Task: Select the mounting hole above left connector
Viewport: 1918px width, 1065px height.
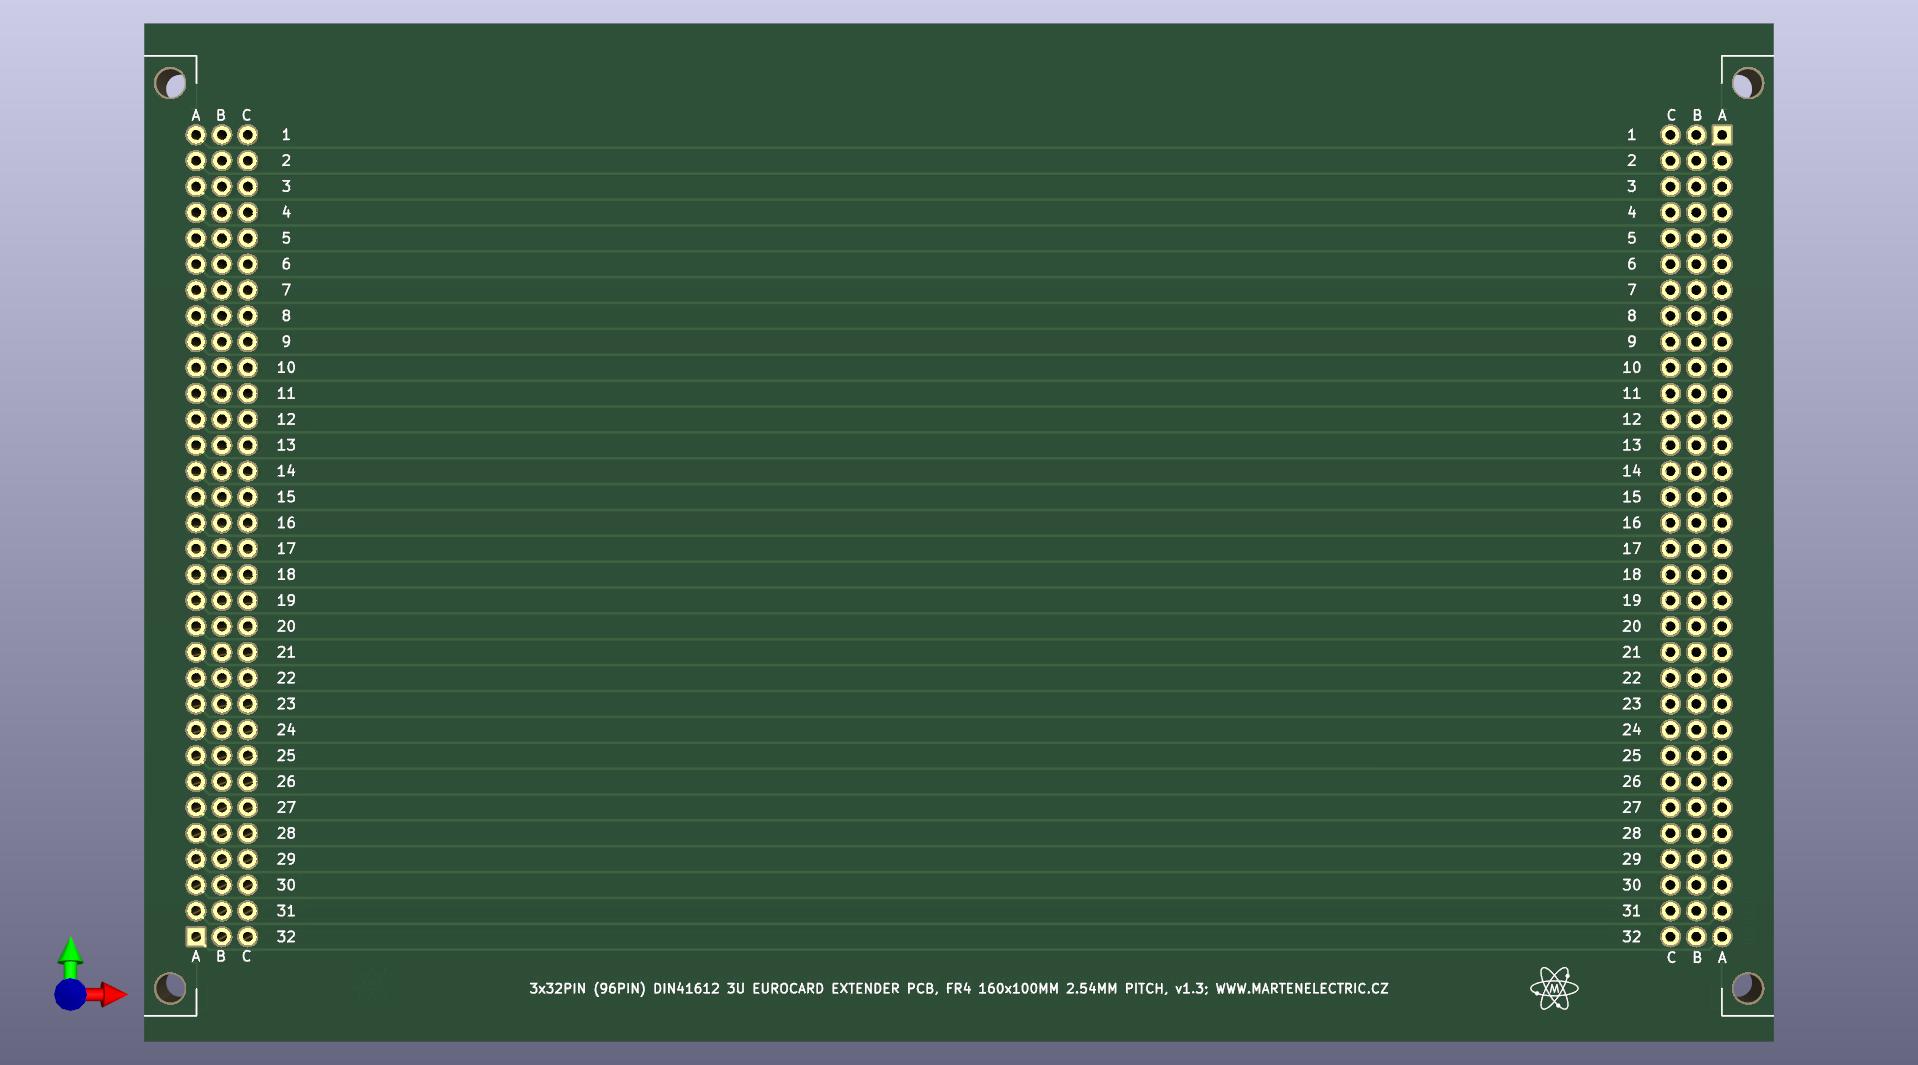Action: (170, 83)
